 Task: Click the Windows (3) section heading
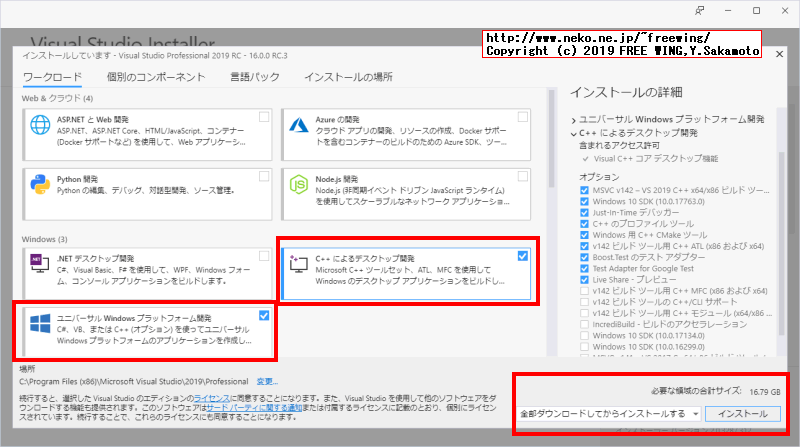click(x=44, y=239)
